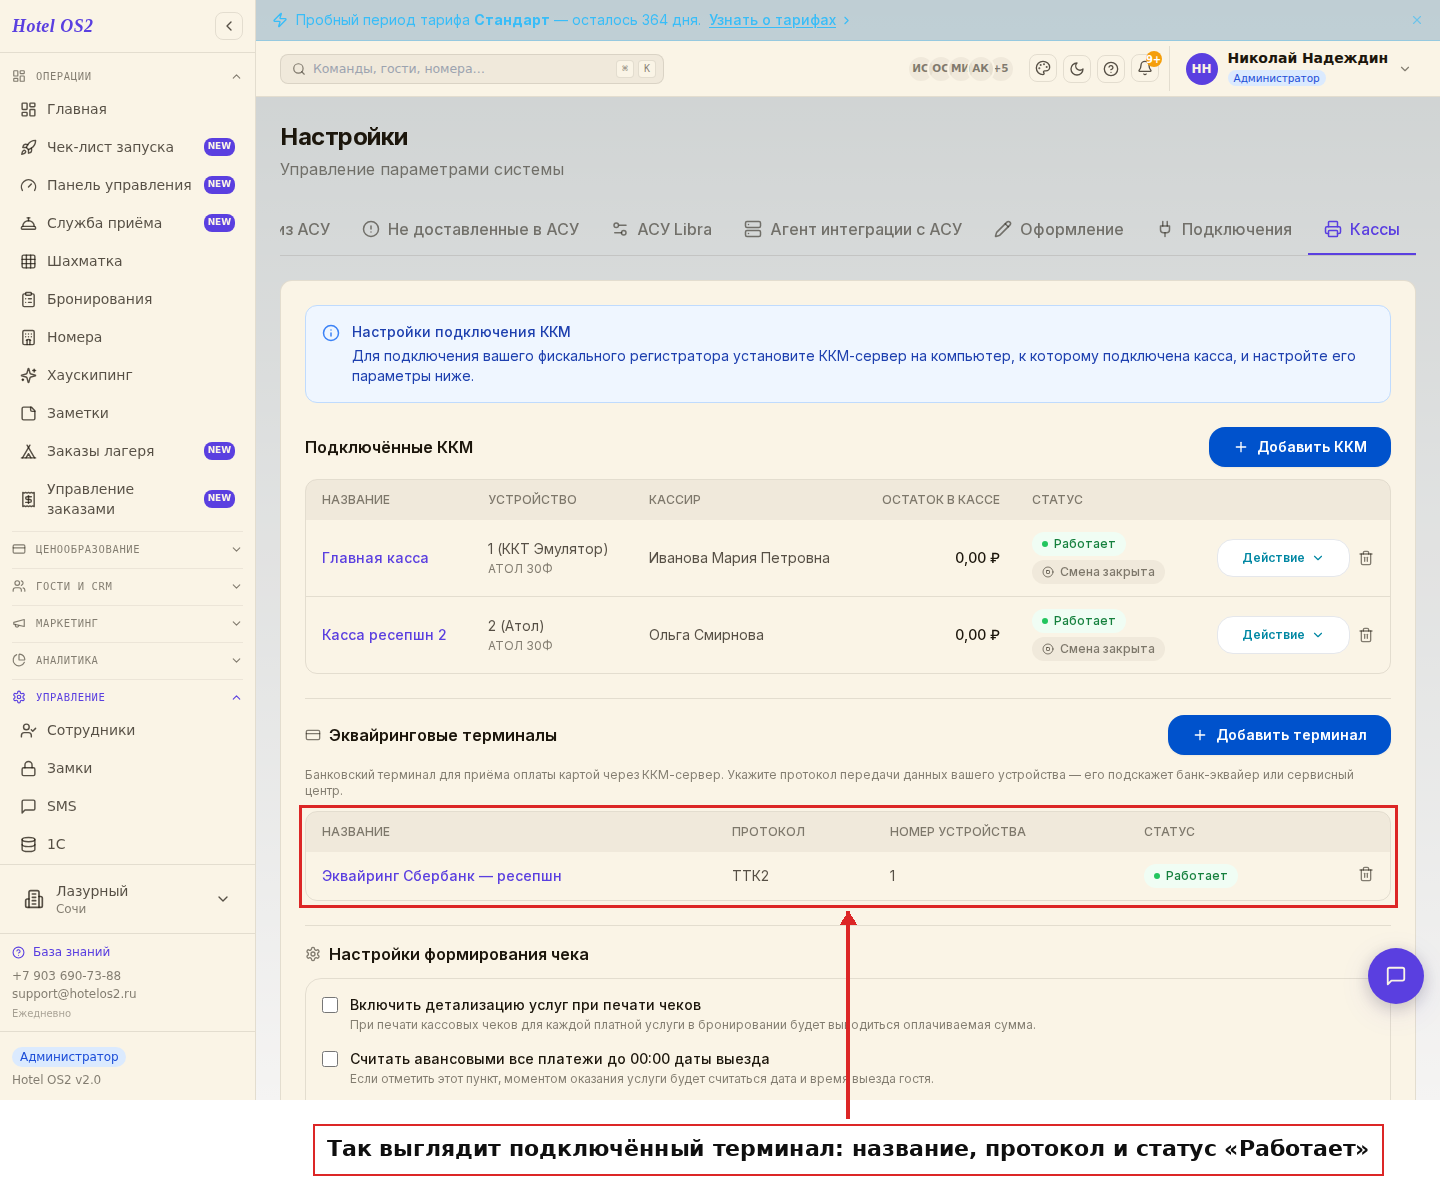Open the Подключения tab
The width and height of the screenshot is (1440, 1199).
click(x=1225, y=229)
